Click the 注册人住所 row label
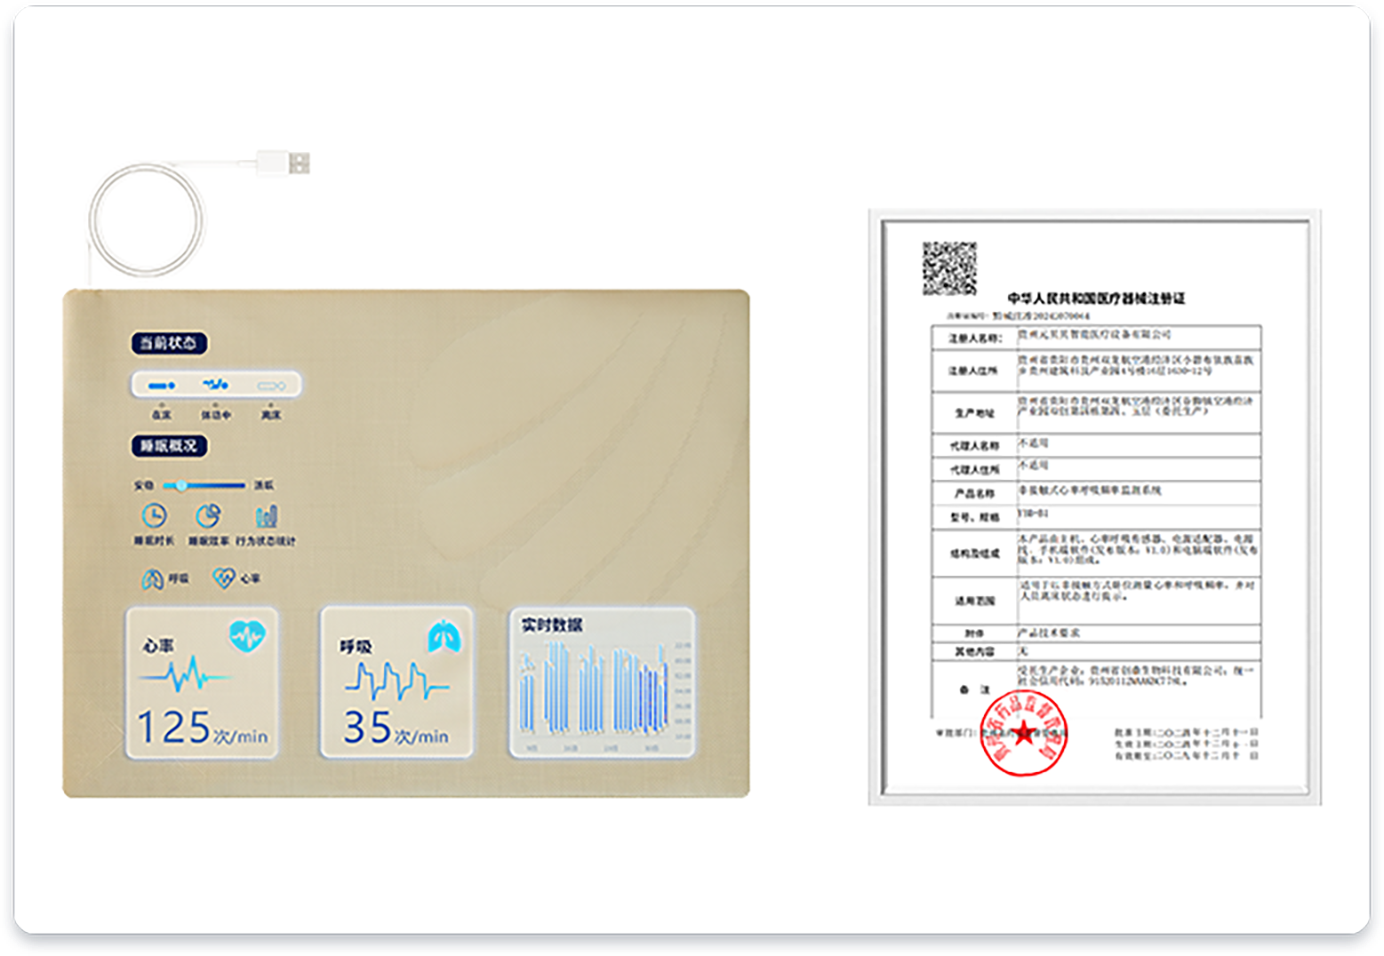This screenshot has height=956, width=1384. click(x=974, y=371)
